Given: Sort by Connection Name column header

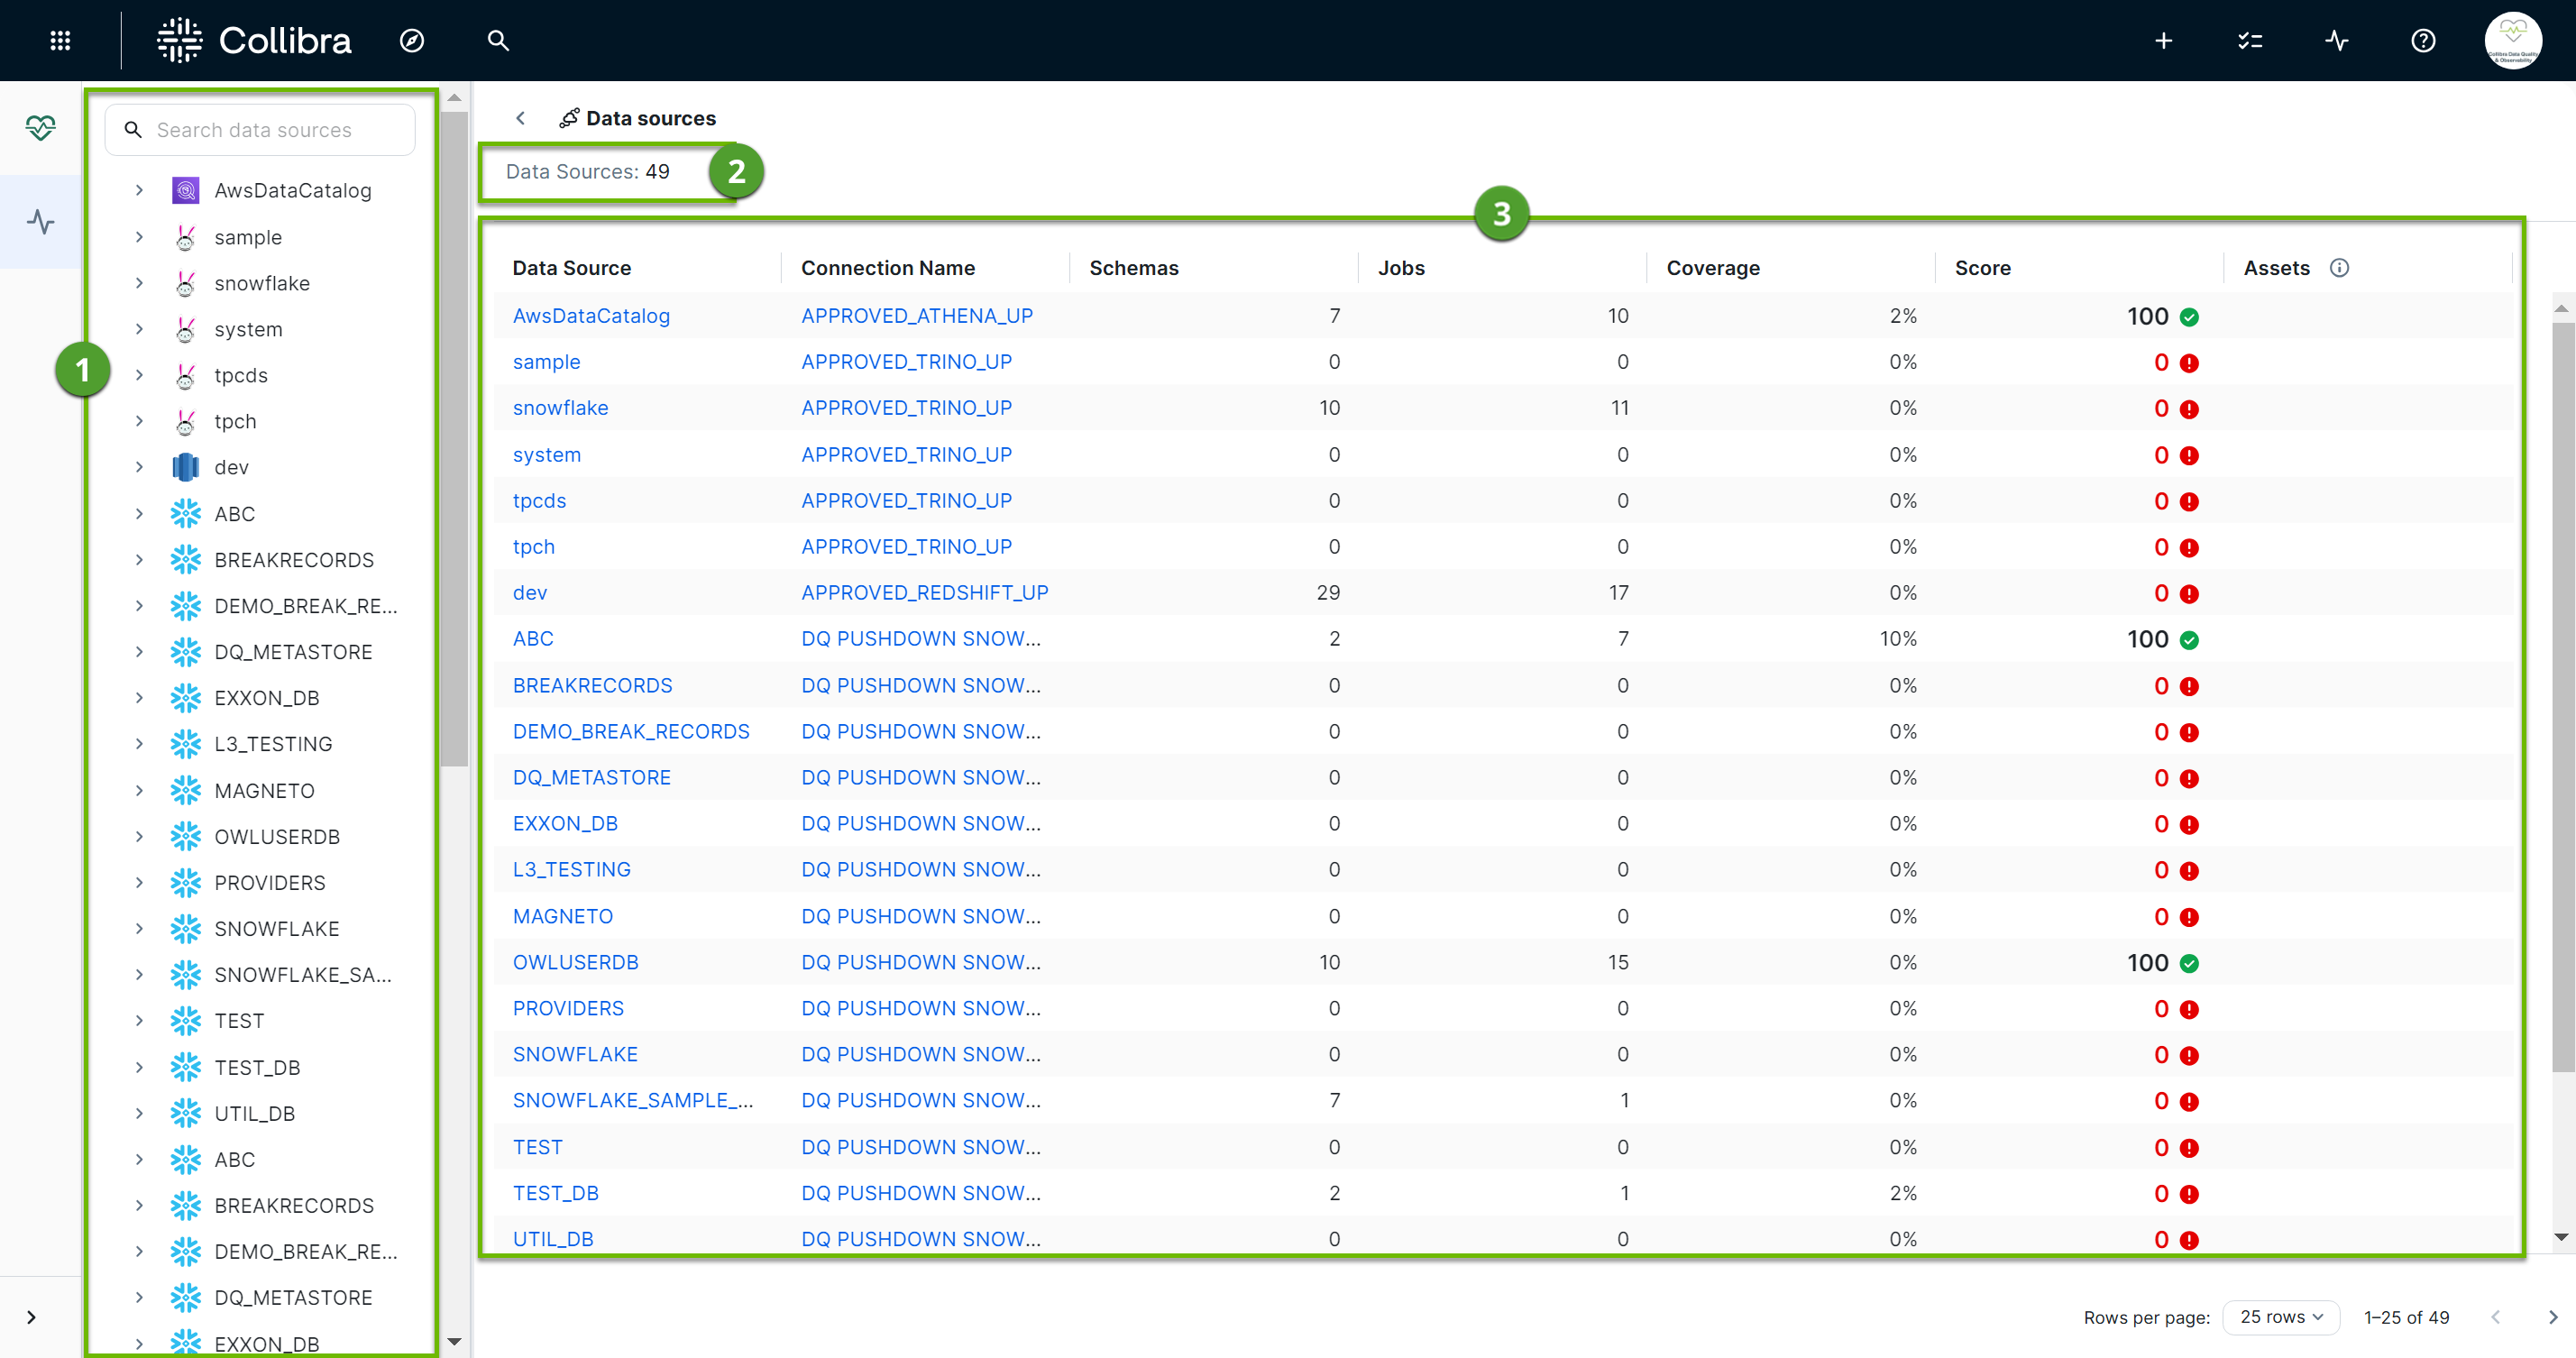Looking at the screenshot, I should point(888,268).
